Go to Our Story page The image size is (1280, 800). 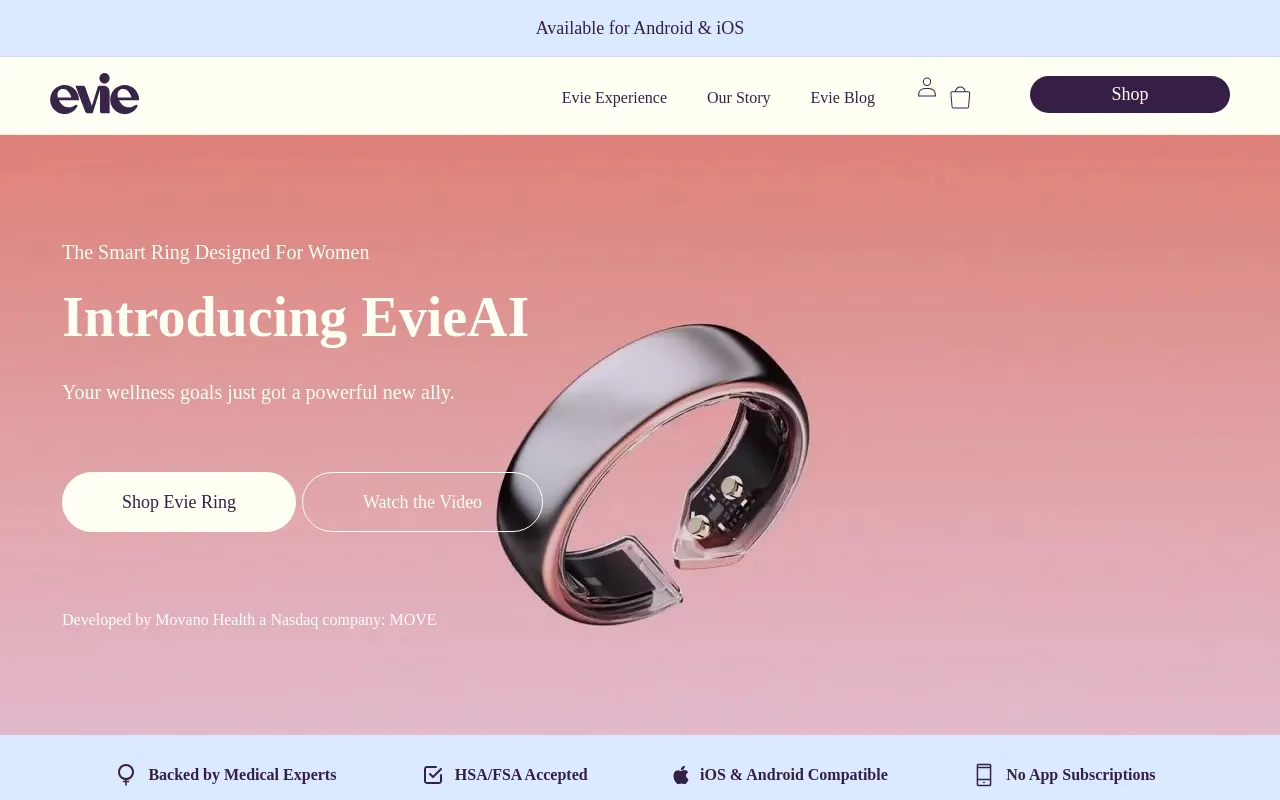coord(739,98)
